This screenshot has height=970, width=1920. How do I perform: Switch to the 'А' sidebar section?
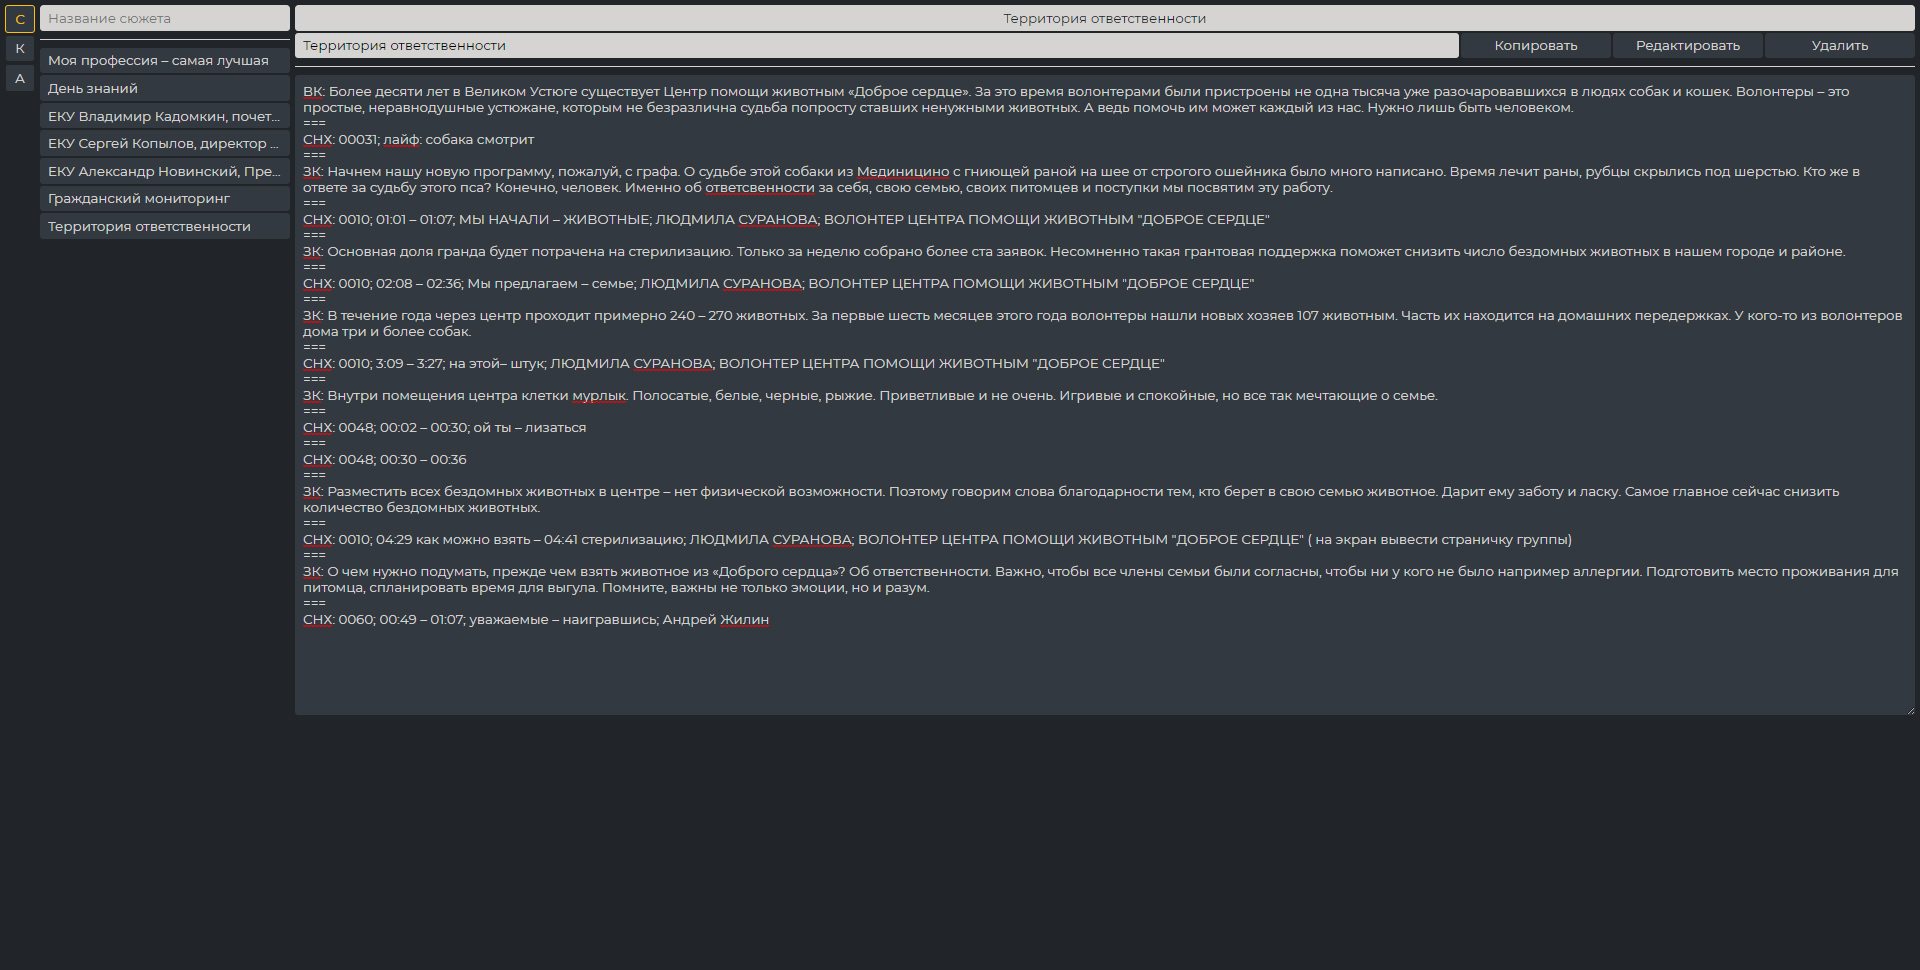[x=20, y=79]
